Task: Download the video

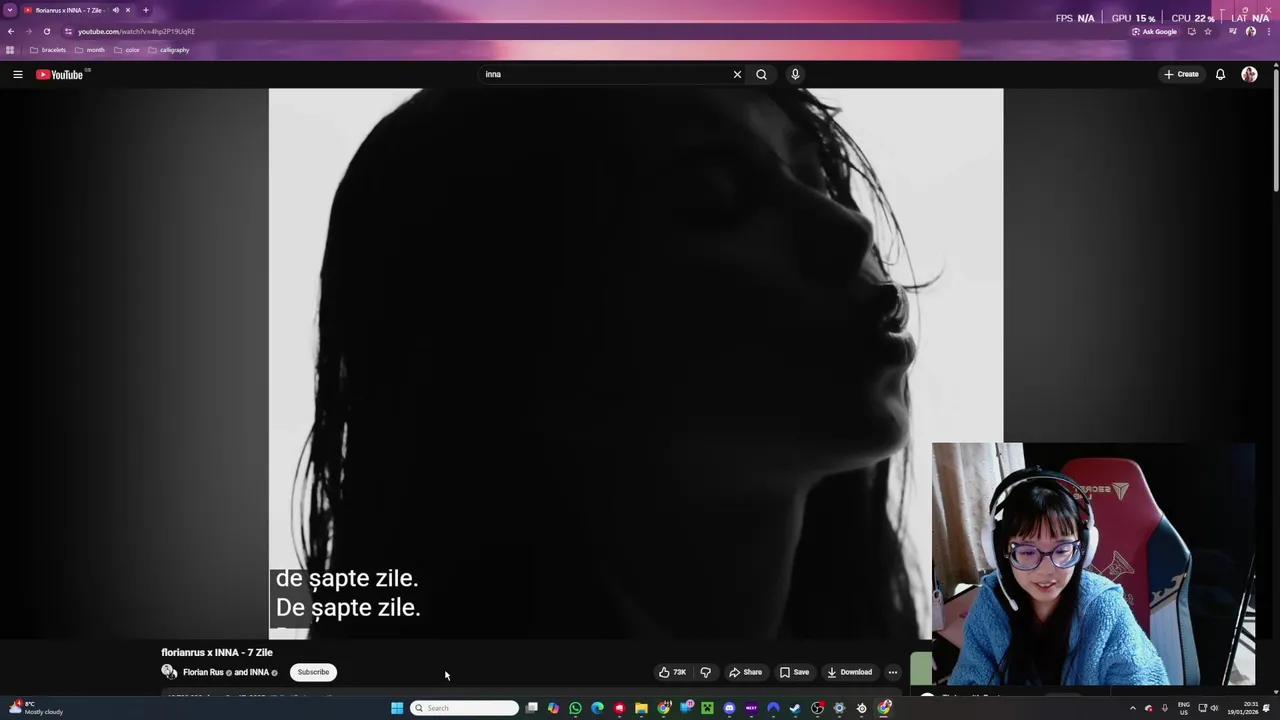Action: click(850, 672)
